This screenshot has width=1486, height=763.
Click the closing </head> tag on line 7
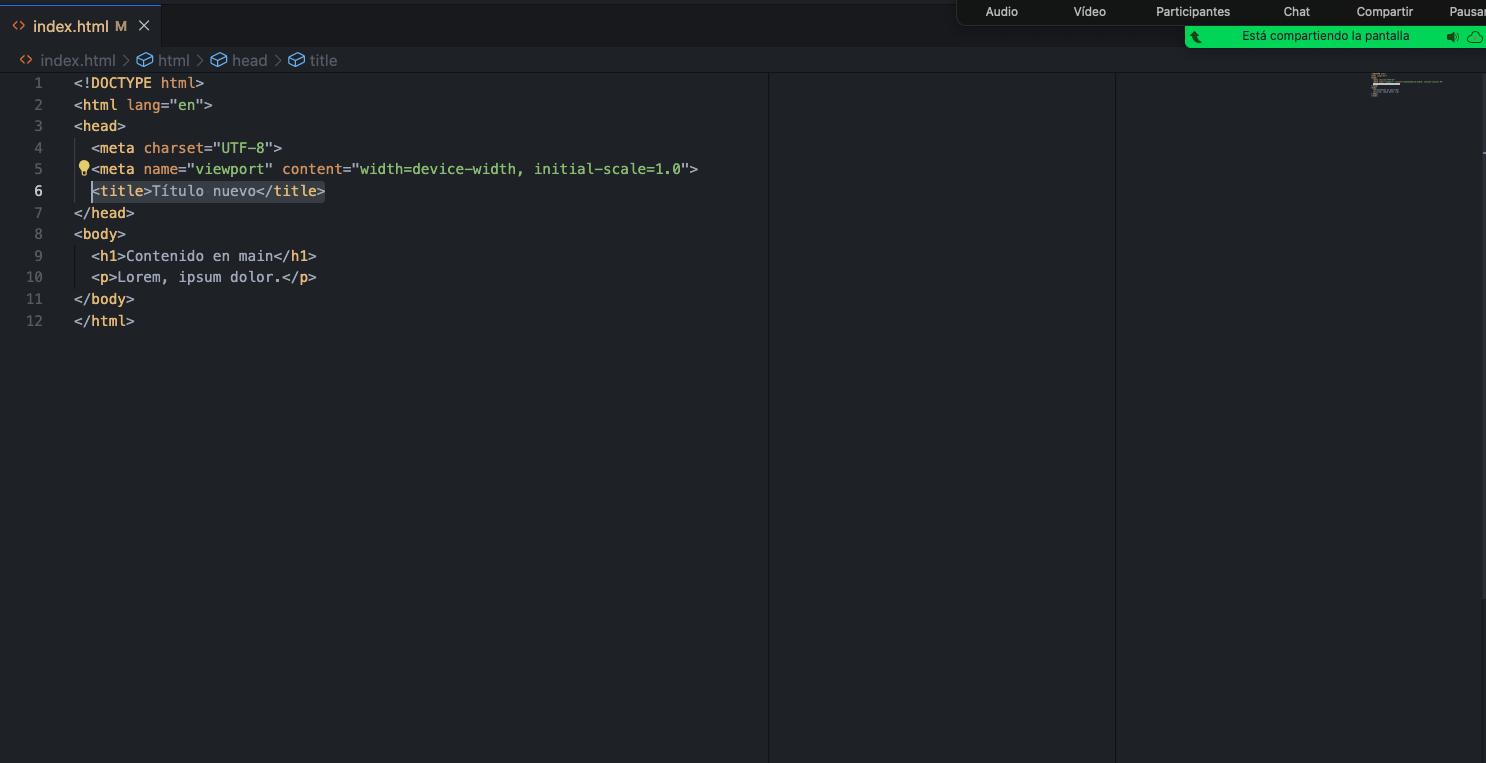(104, 213)
